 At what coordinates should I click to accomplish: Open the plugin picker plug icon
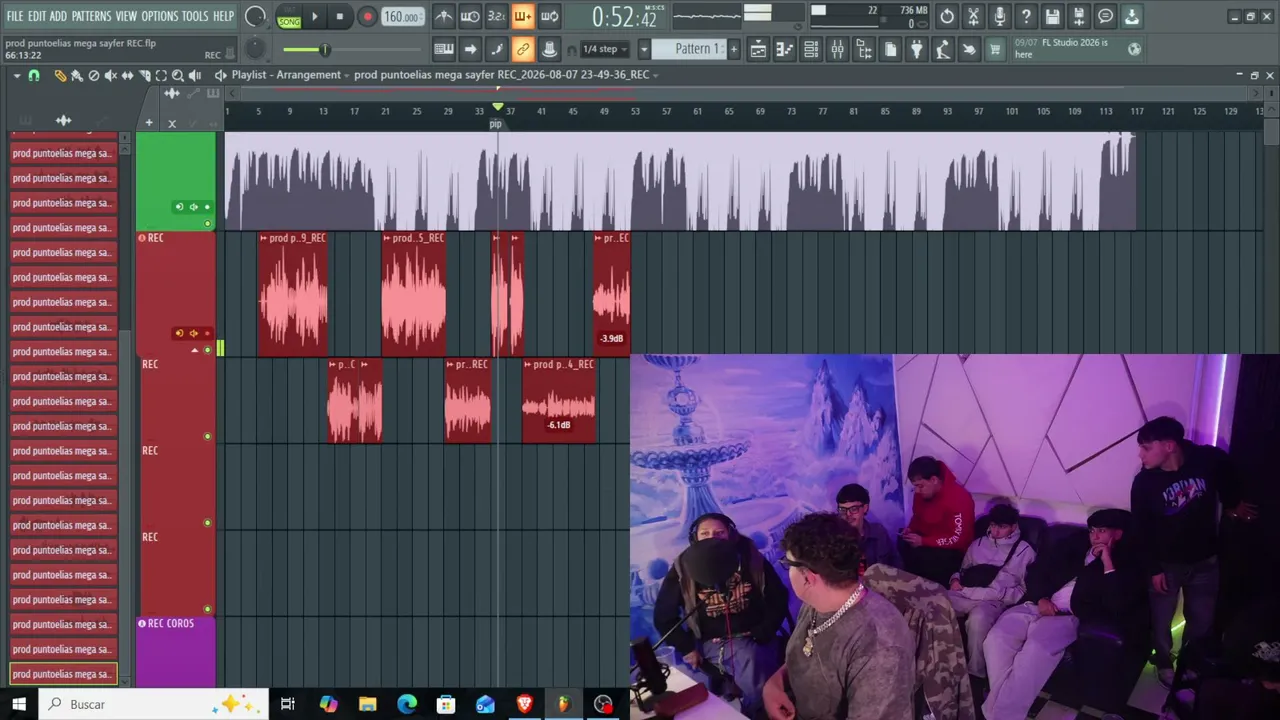[916, 49]
